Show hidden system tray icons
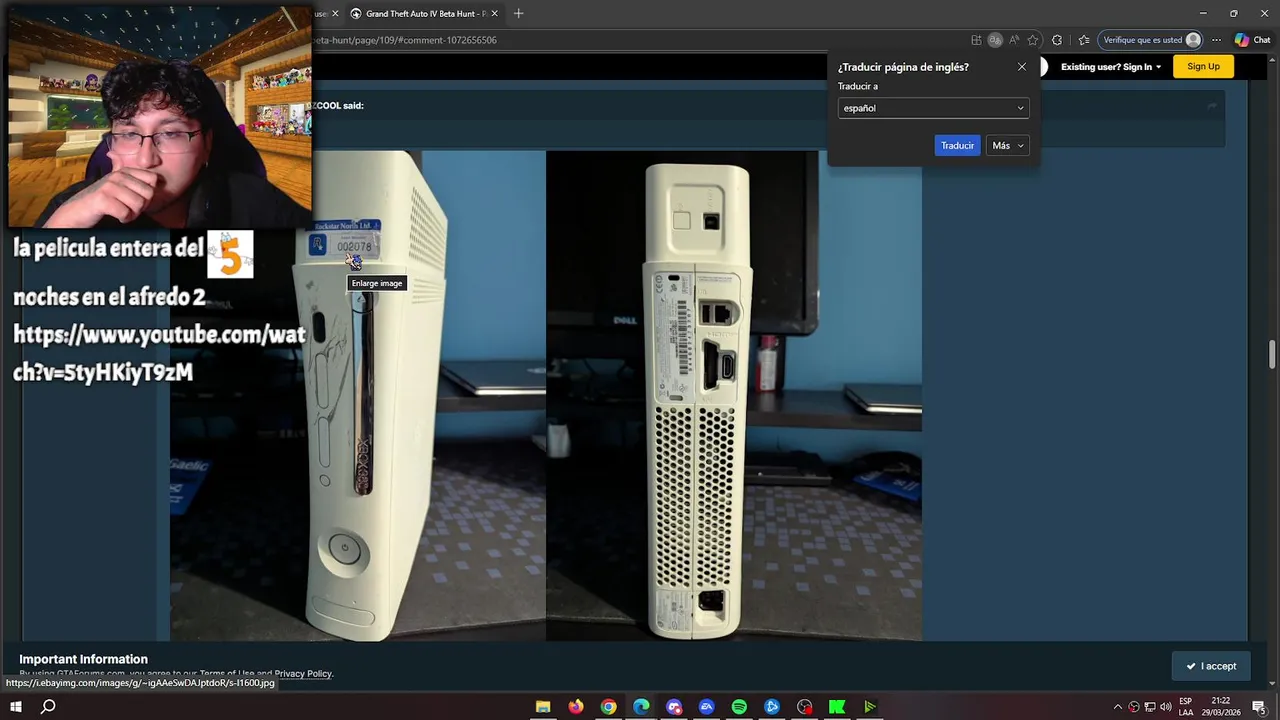 (1118, 707)
